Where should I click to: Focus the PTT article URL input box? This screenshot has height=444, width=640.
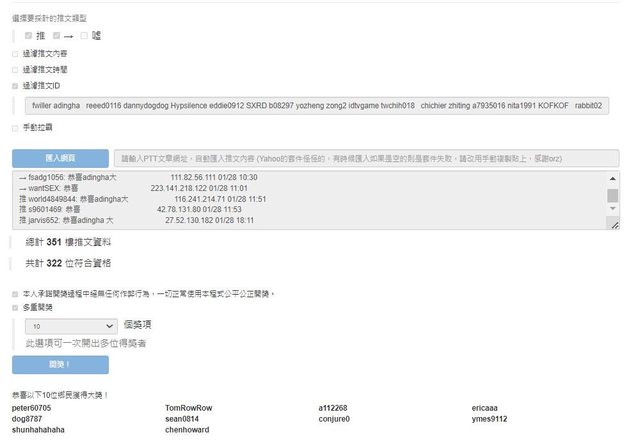pyautogui.click(x=365, y=158)
